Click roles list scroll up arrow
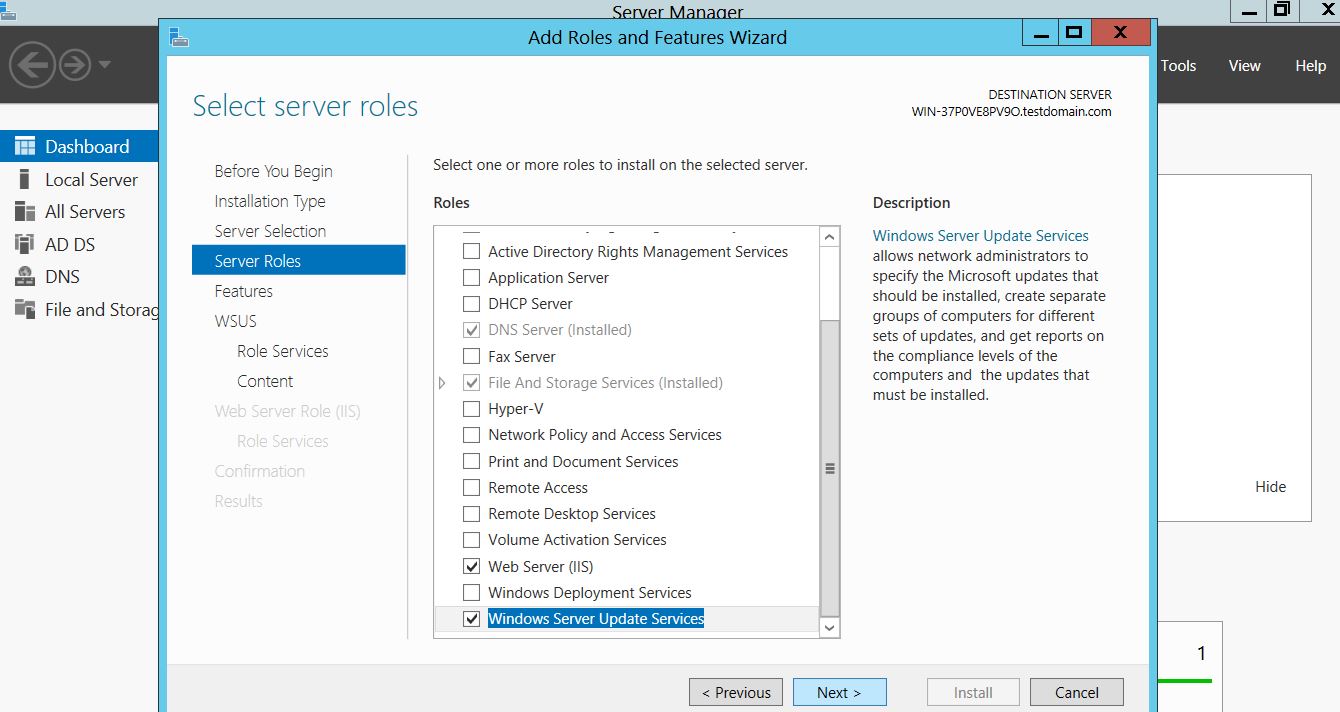This screenshot has width=1340, height=712. coord(829,238)
